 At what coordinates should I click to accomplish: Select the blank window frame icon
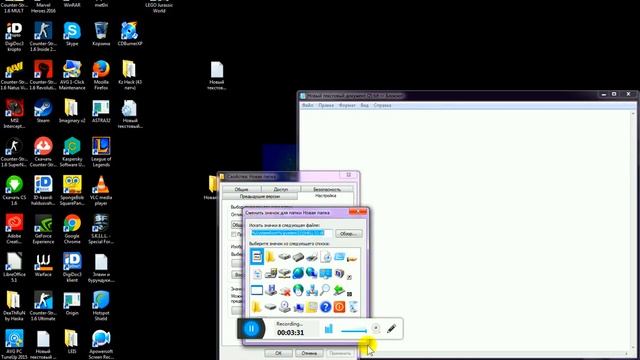[x=257, y=290]
